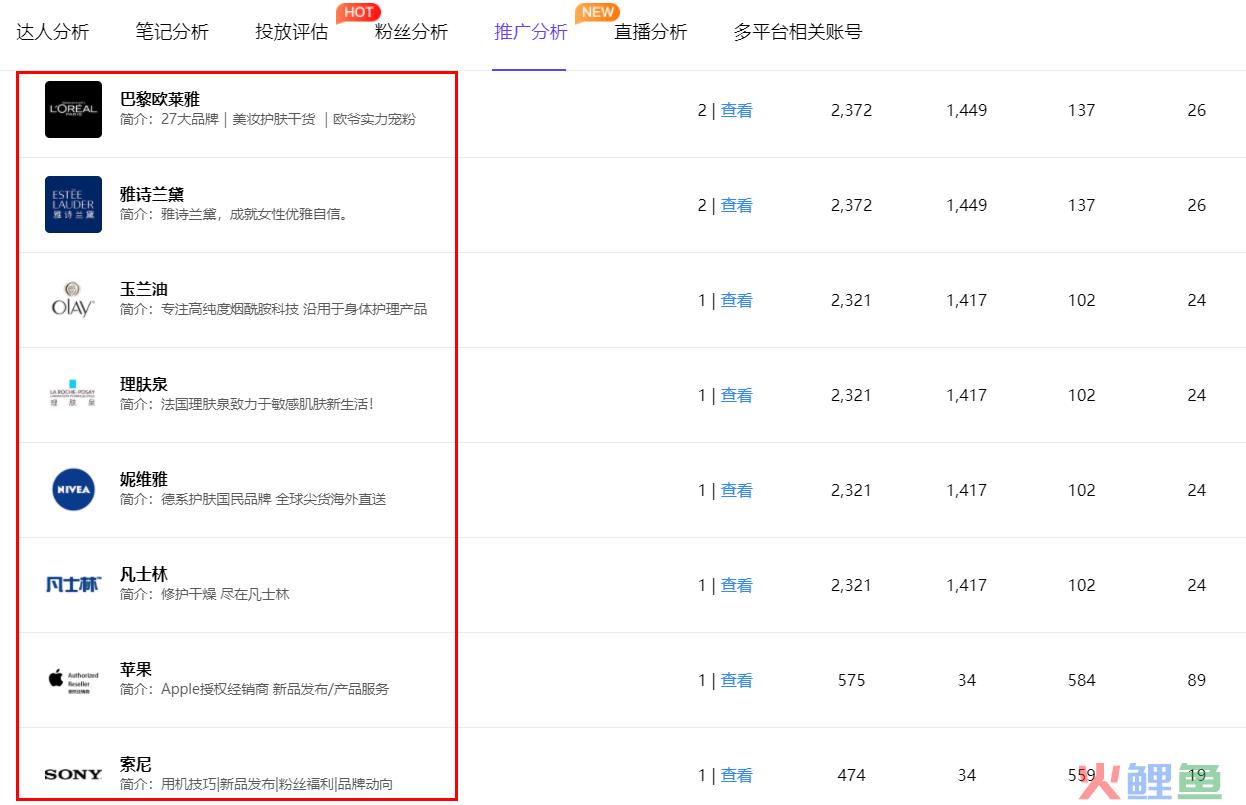Screen dimensions: 1246x805
Task: Click the description '修护干燥 尽在凡士林'
Action: [225, 594]
